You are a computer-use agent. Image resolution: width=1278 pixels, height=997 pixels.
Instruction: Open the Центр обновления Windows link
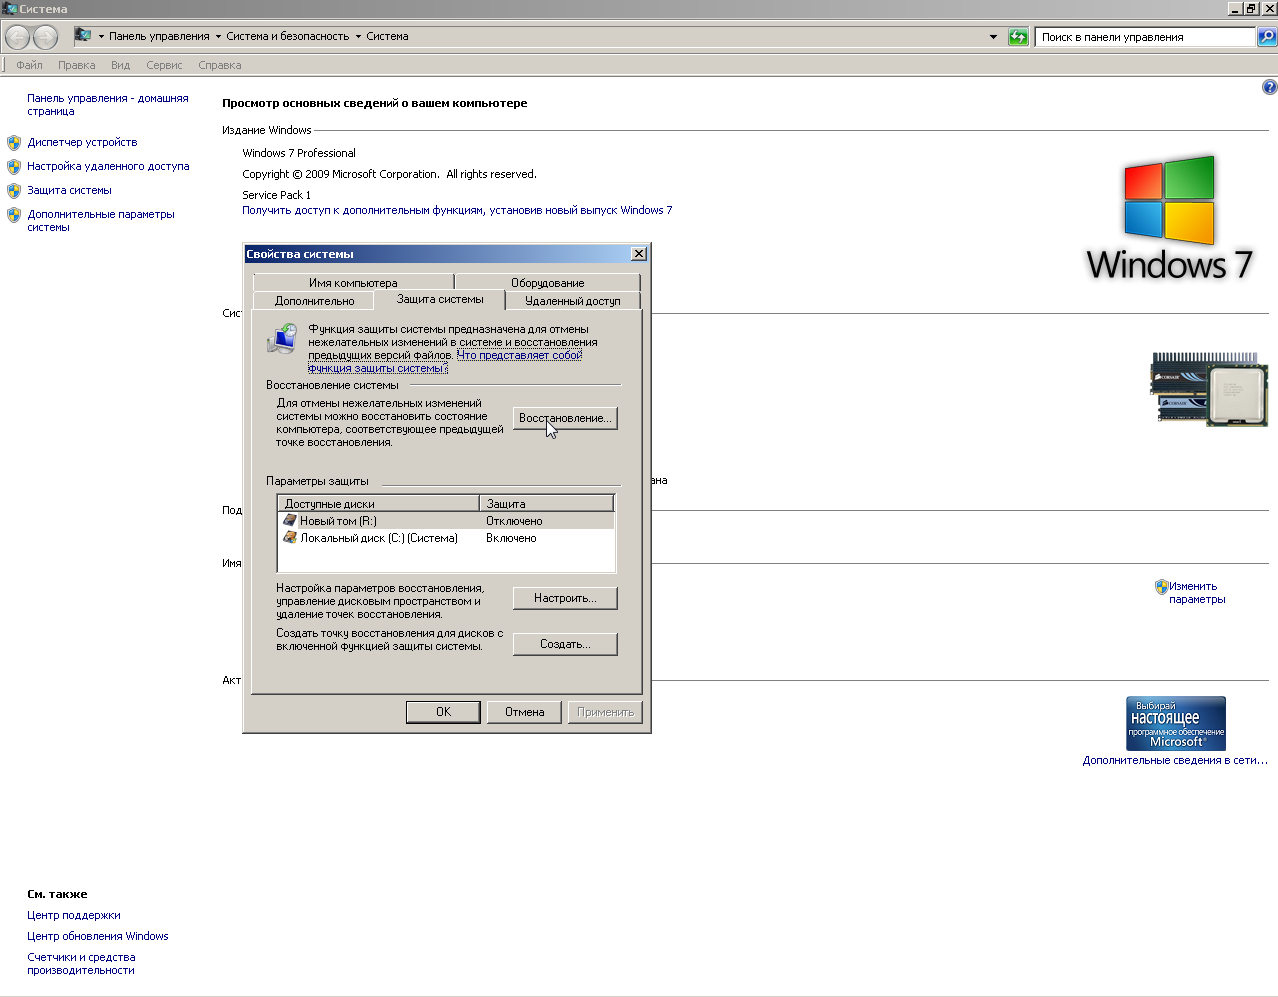click(98, 937)
